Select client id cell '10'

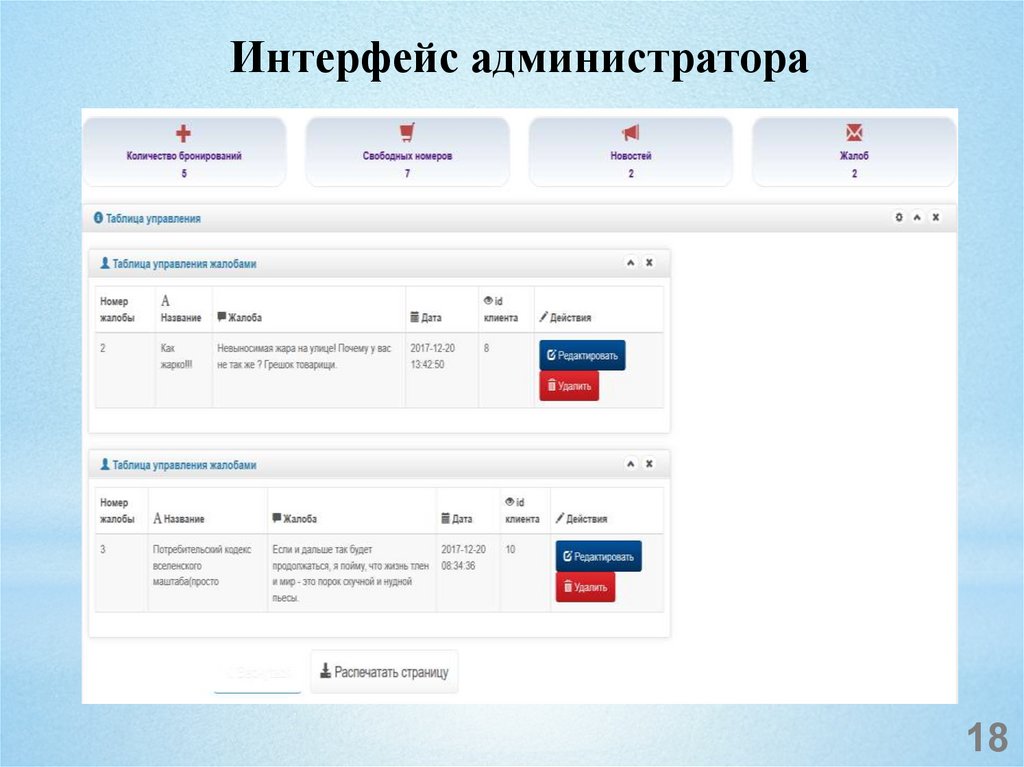[511, 549]
